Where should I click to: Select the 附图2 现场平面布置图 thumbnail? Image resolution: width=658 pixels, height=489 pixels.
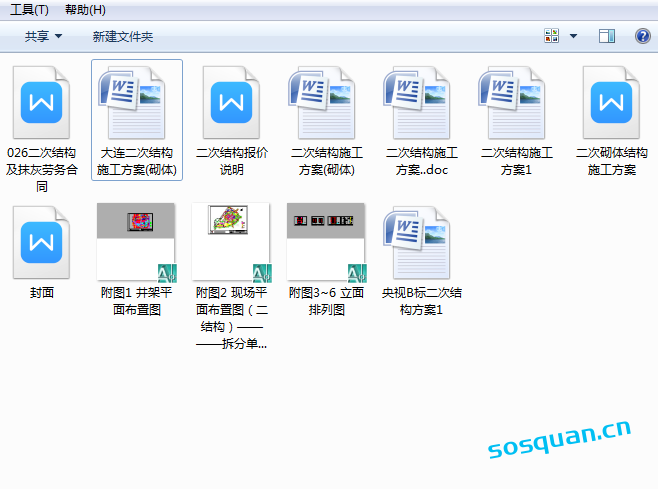pos(231,242)
